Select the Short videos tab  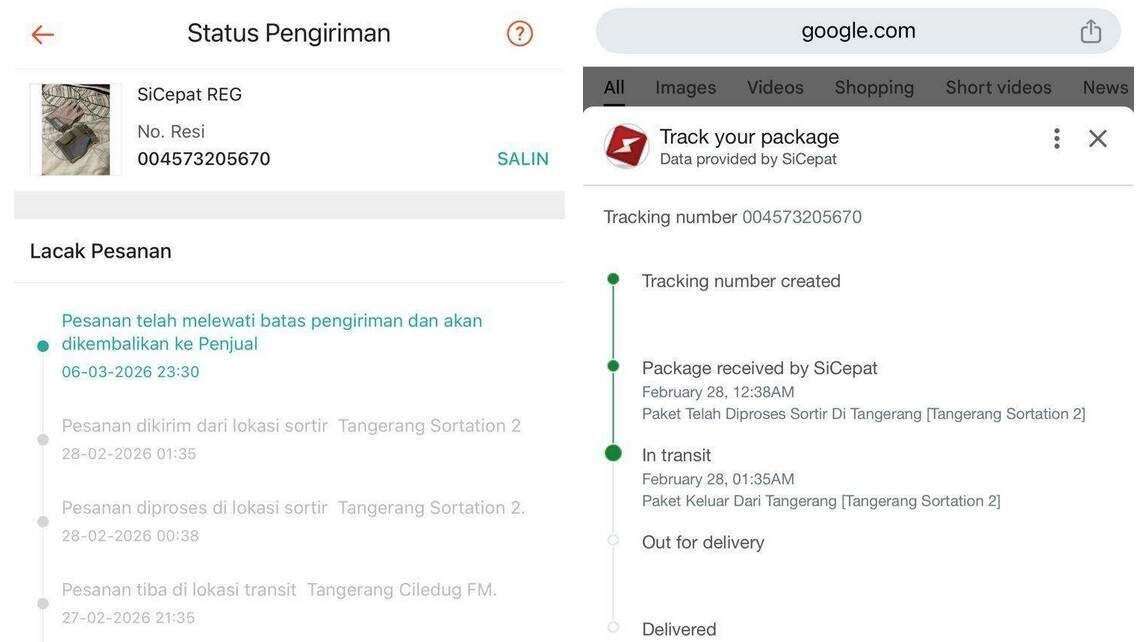(998, 87)
